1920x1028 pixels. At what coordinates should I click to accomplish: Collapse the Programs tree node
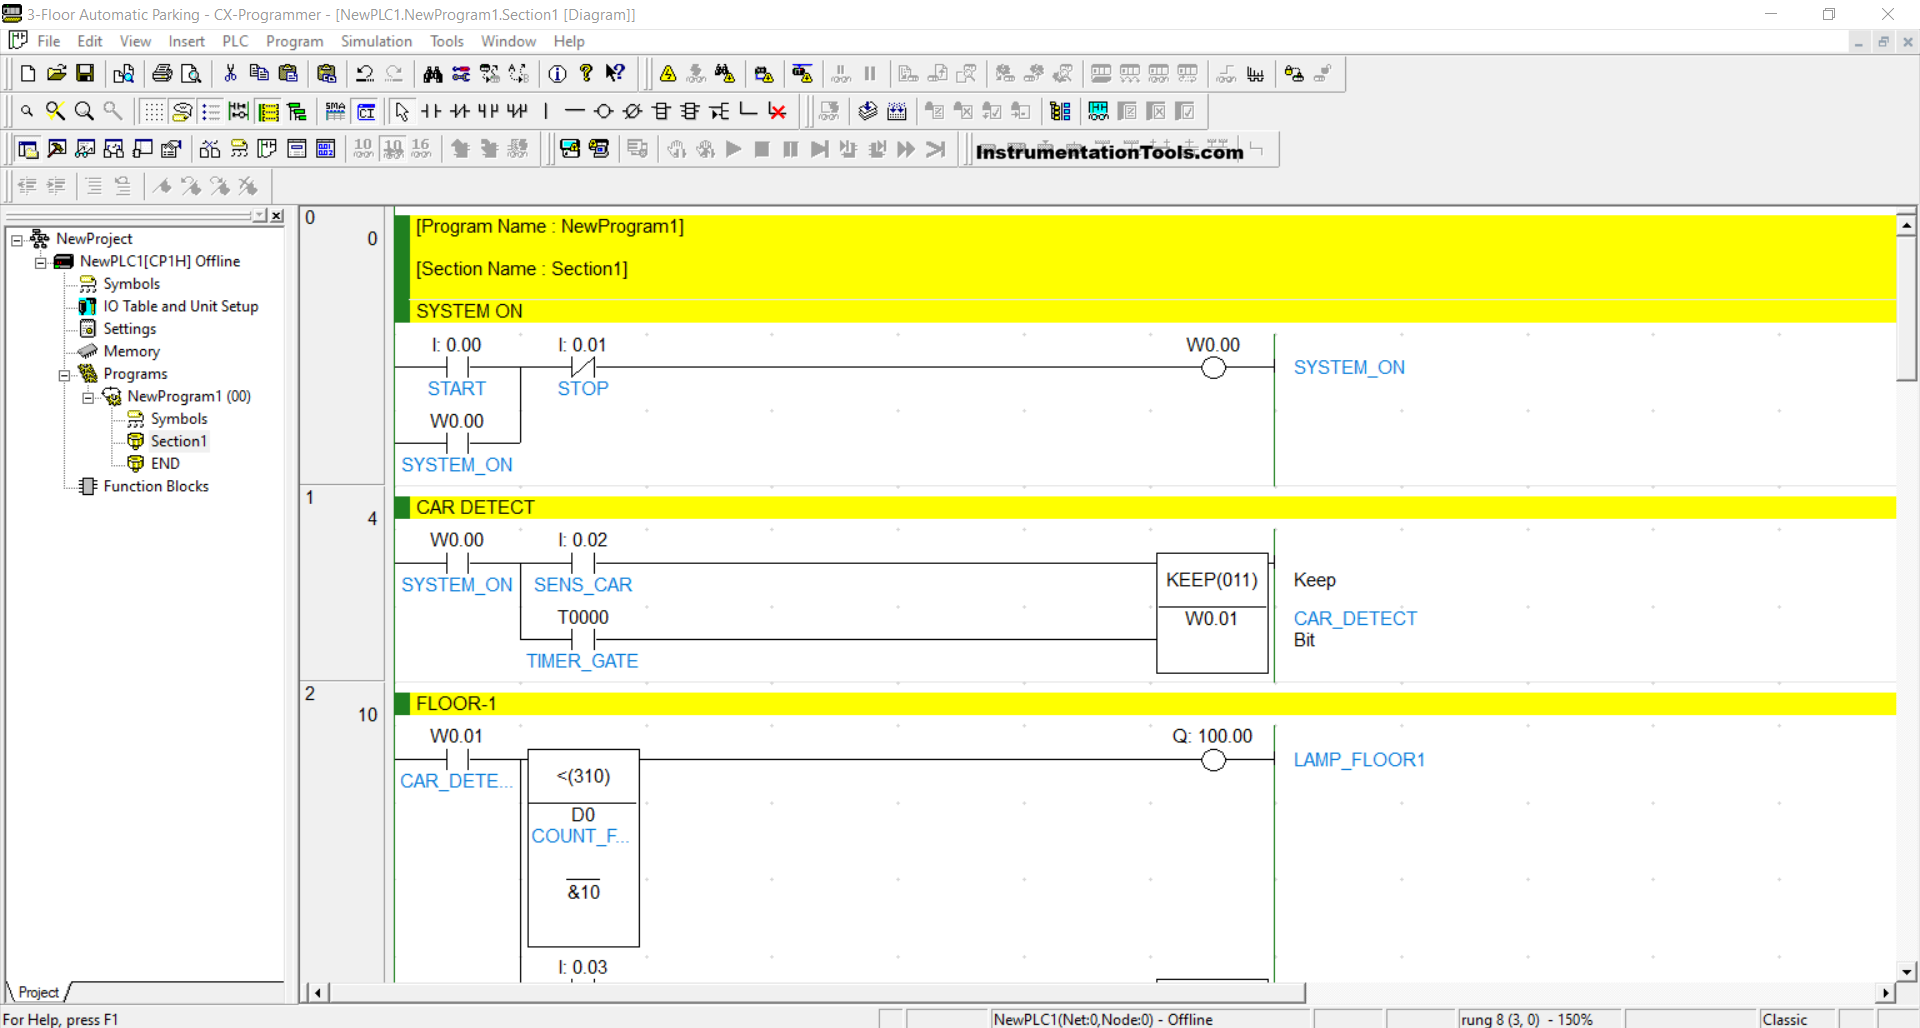click(64, 375)
